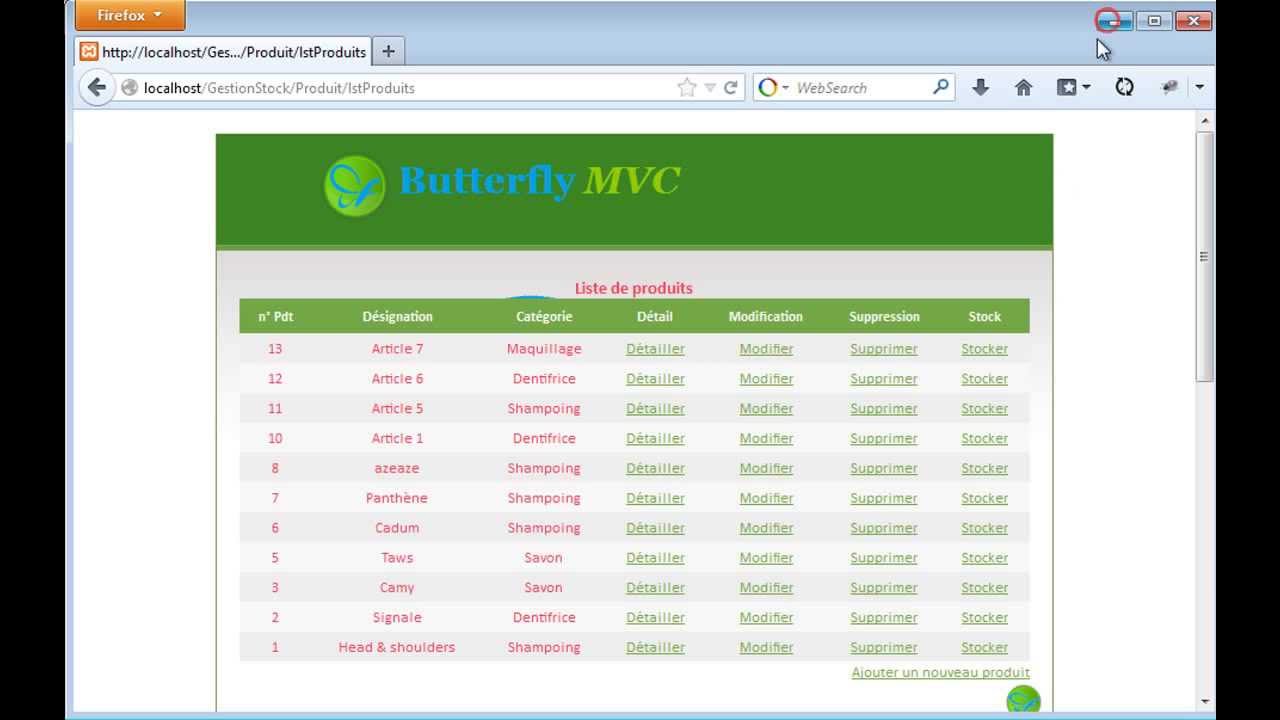Click the Stock column header

pos(984,316)
